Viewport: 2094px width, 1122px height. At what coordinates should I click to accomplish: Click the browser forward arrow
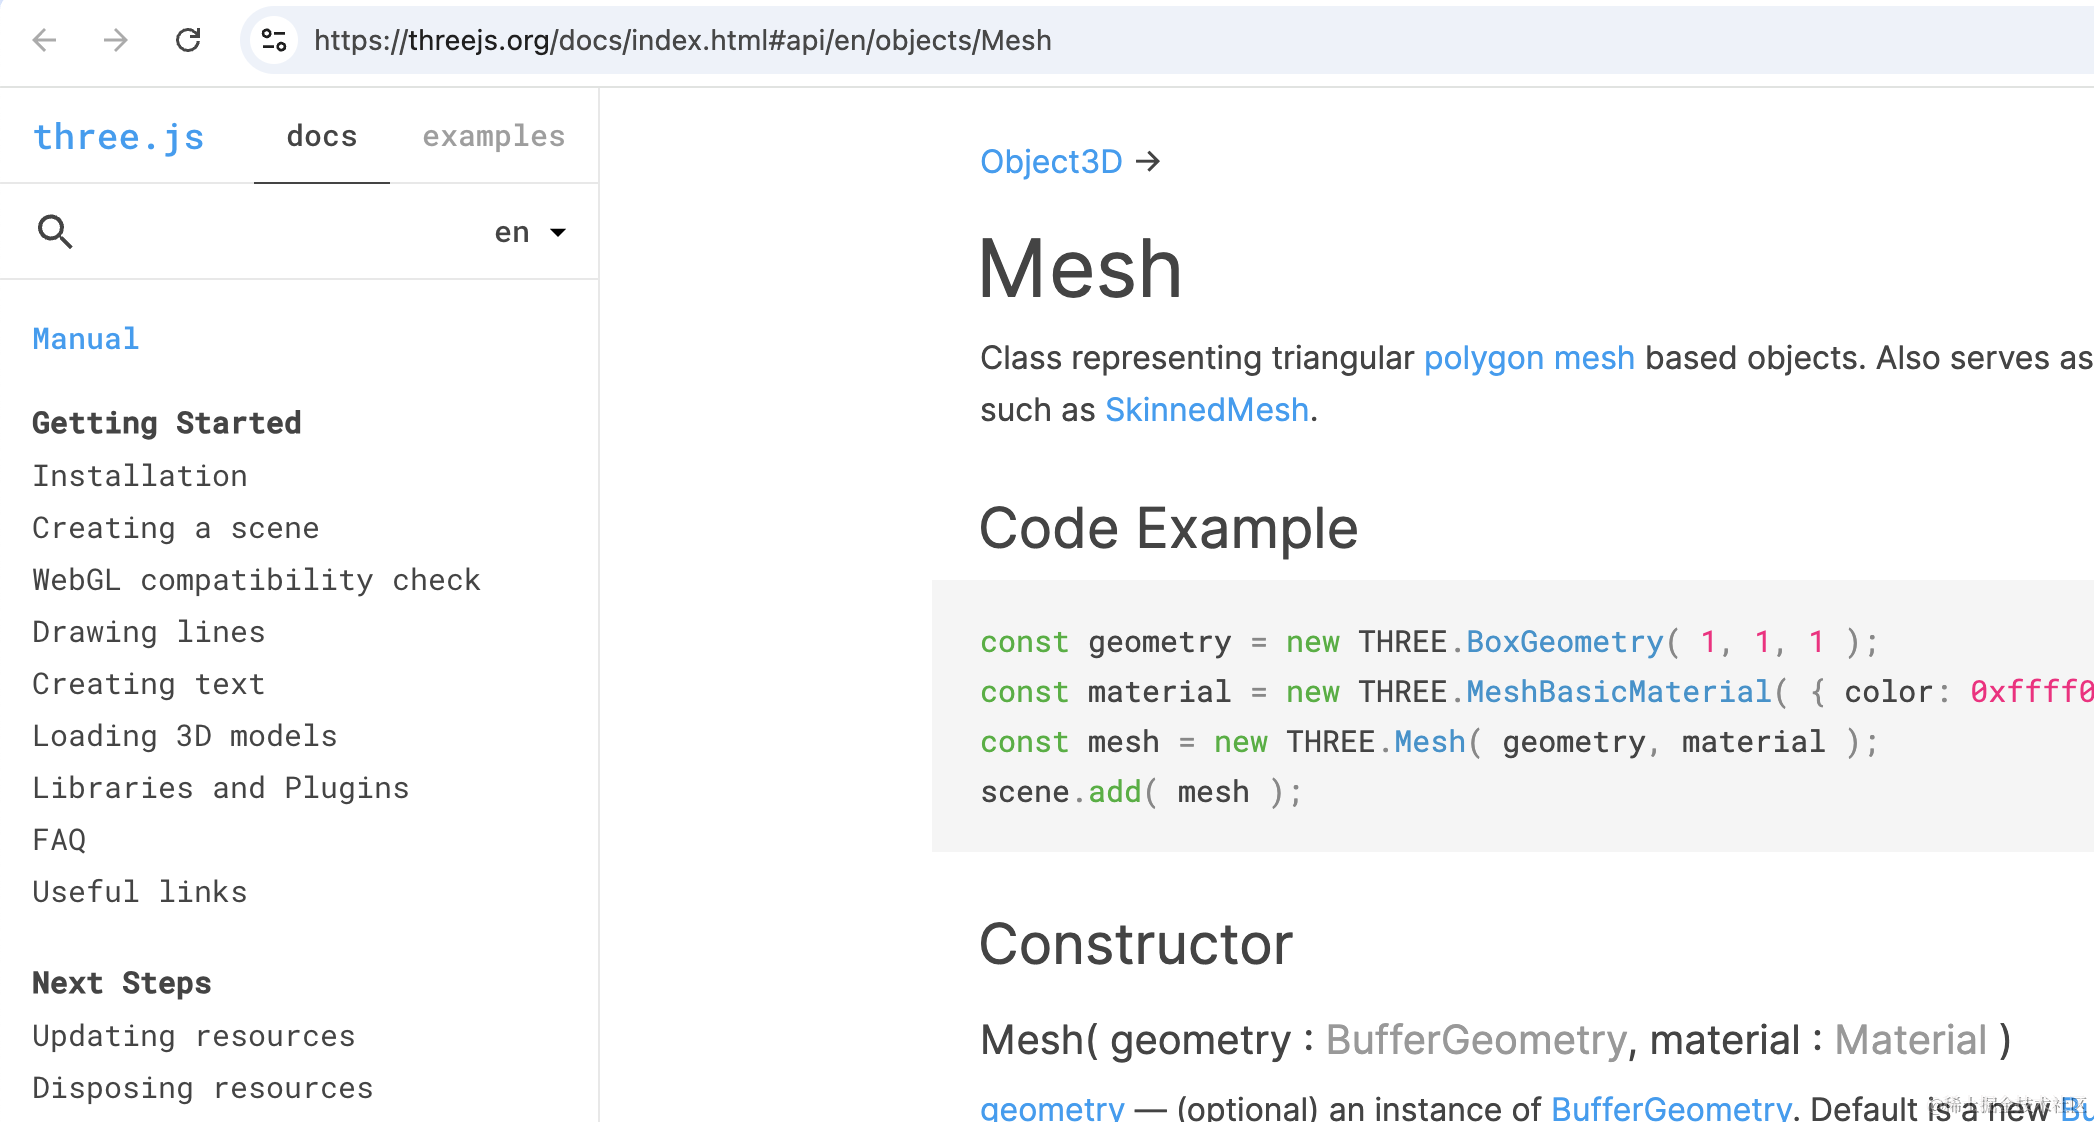[116, 40]
